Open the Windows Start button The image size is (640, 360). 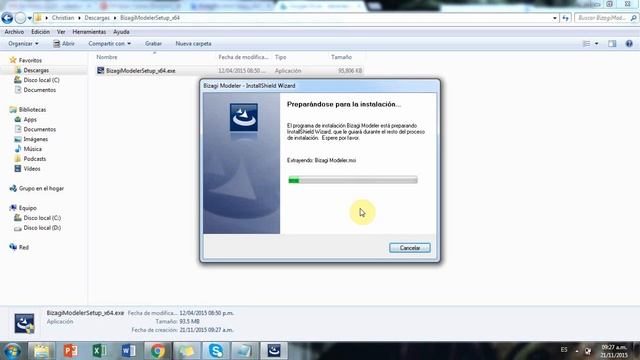[x=12, y=351]
